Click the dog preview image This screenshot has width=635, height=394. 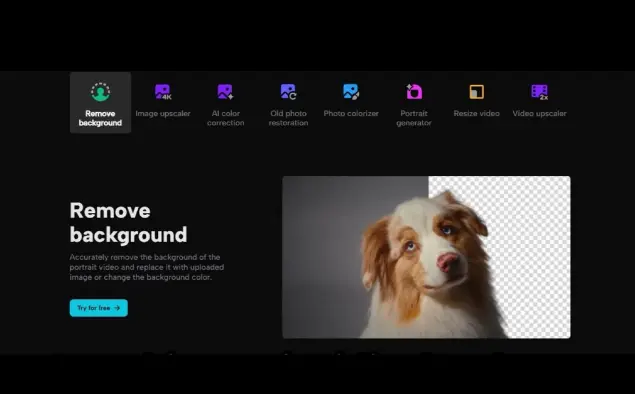(426, 257)
